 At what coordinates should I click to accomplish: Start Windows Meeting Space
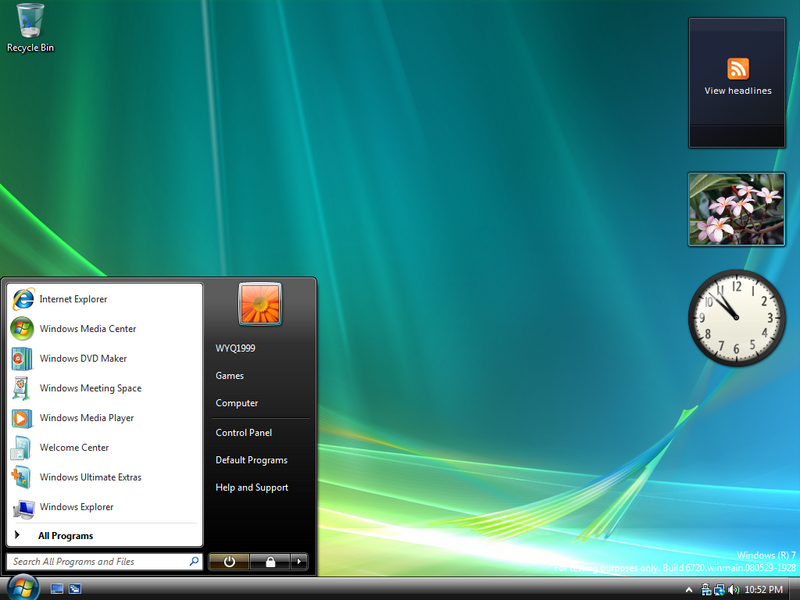pyautogui.click(x=90, y=388)
